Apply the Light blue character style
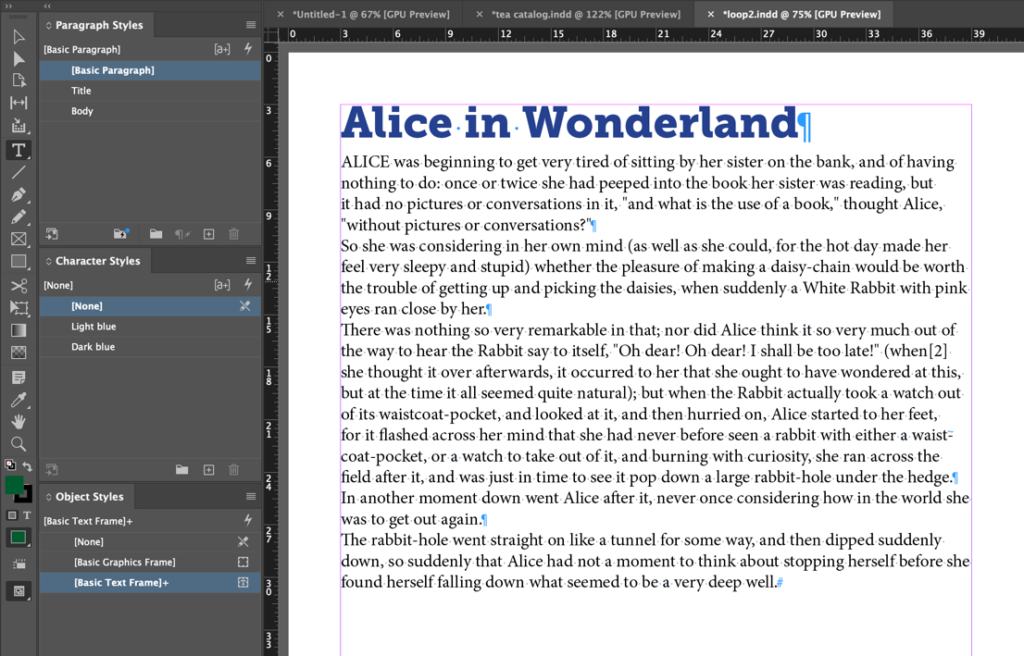The image size is (1024, 656). point(150,327)
